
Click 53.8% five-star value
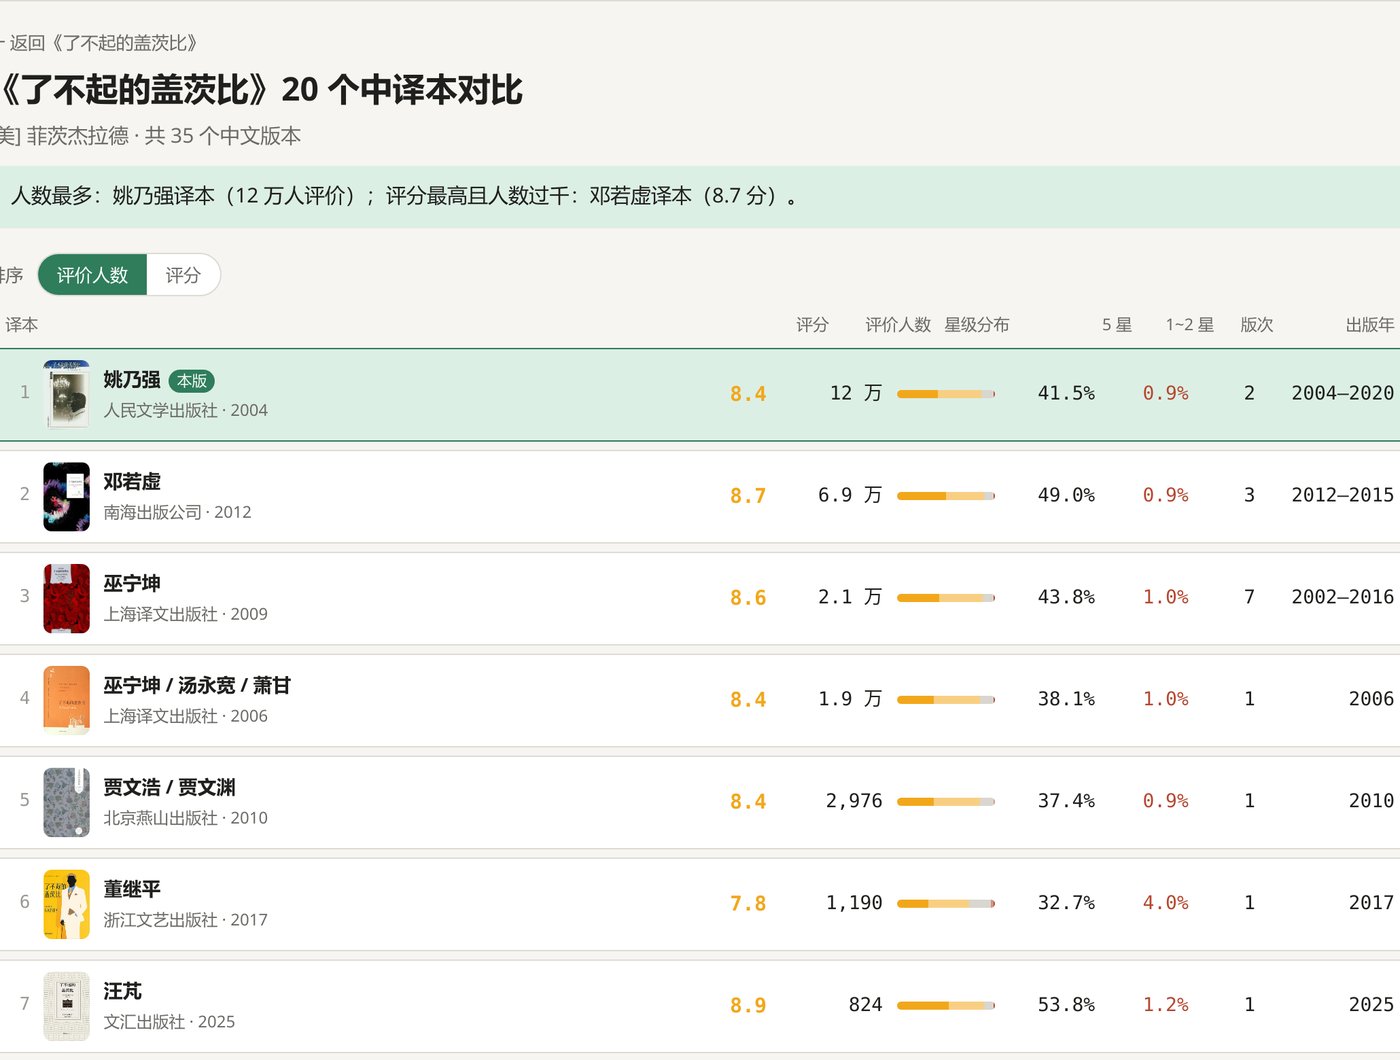tap(1066, 1005)
